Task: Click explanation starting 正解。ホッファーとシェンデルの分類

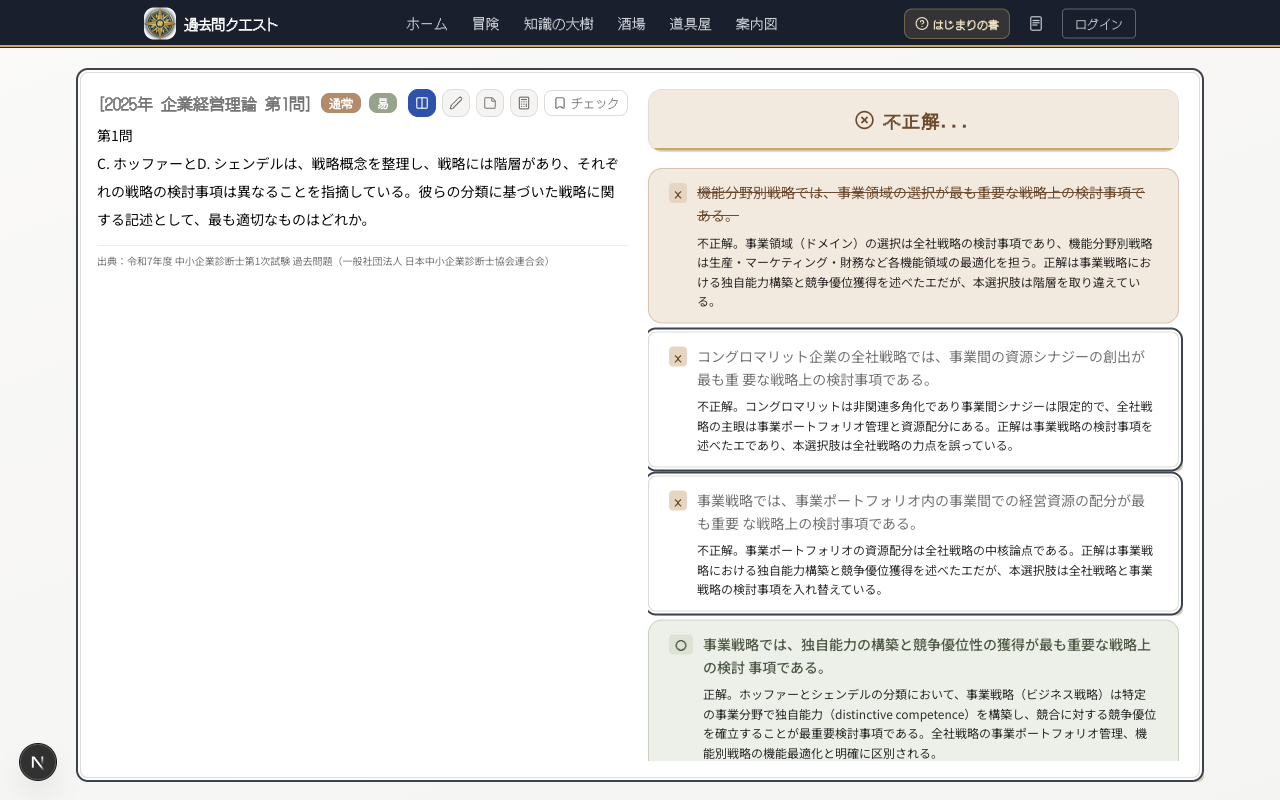Action: click(x=930, y=723)
